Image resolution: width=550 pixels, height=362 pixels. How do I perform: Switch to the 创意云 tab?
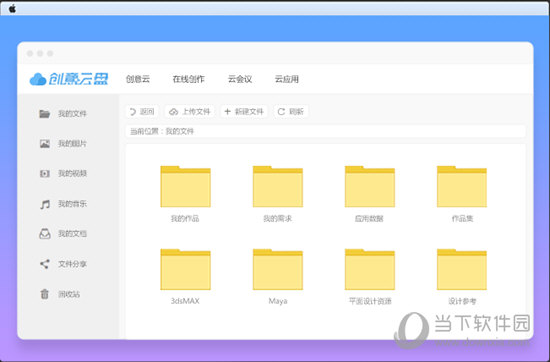pyautogui.click(x=138, y=79)
